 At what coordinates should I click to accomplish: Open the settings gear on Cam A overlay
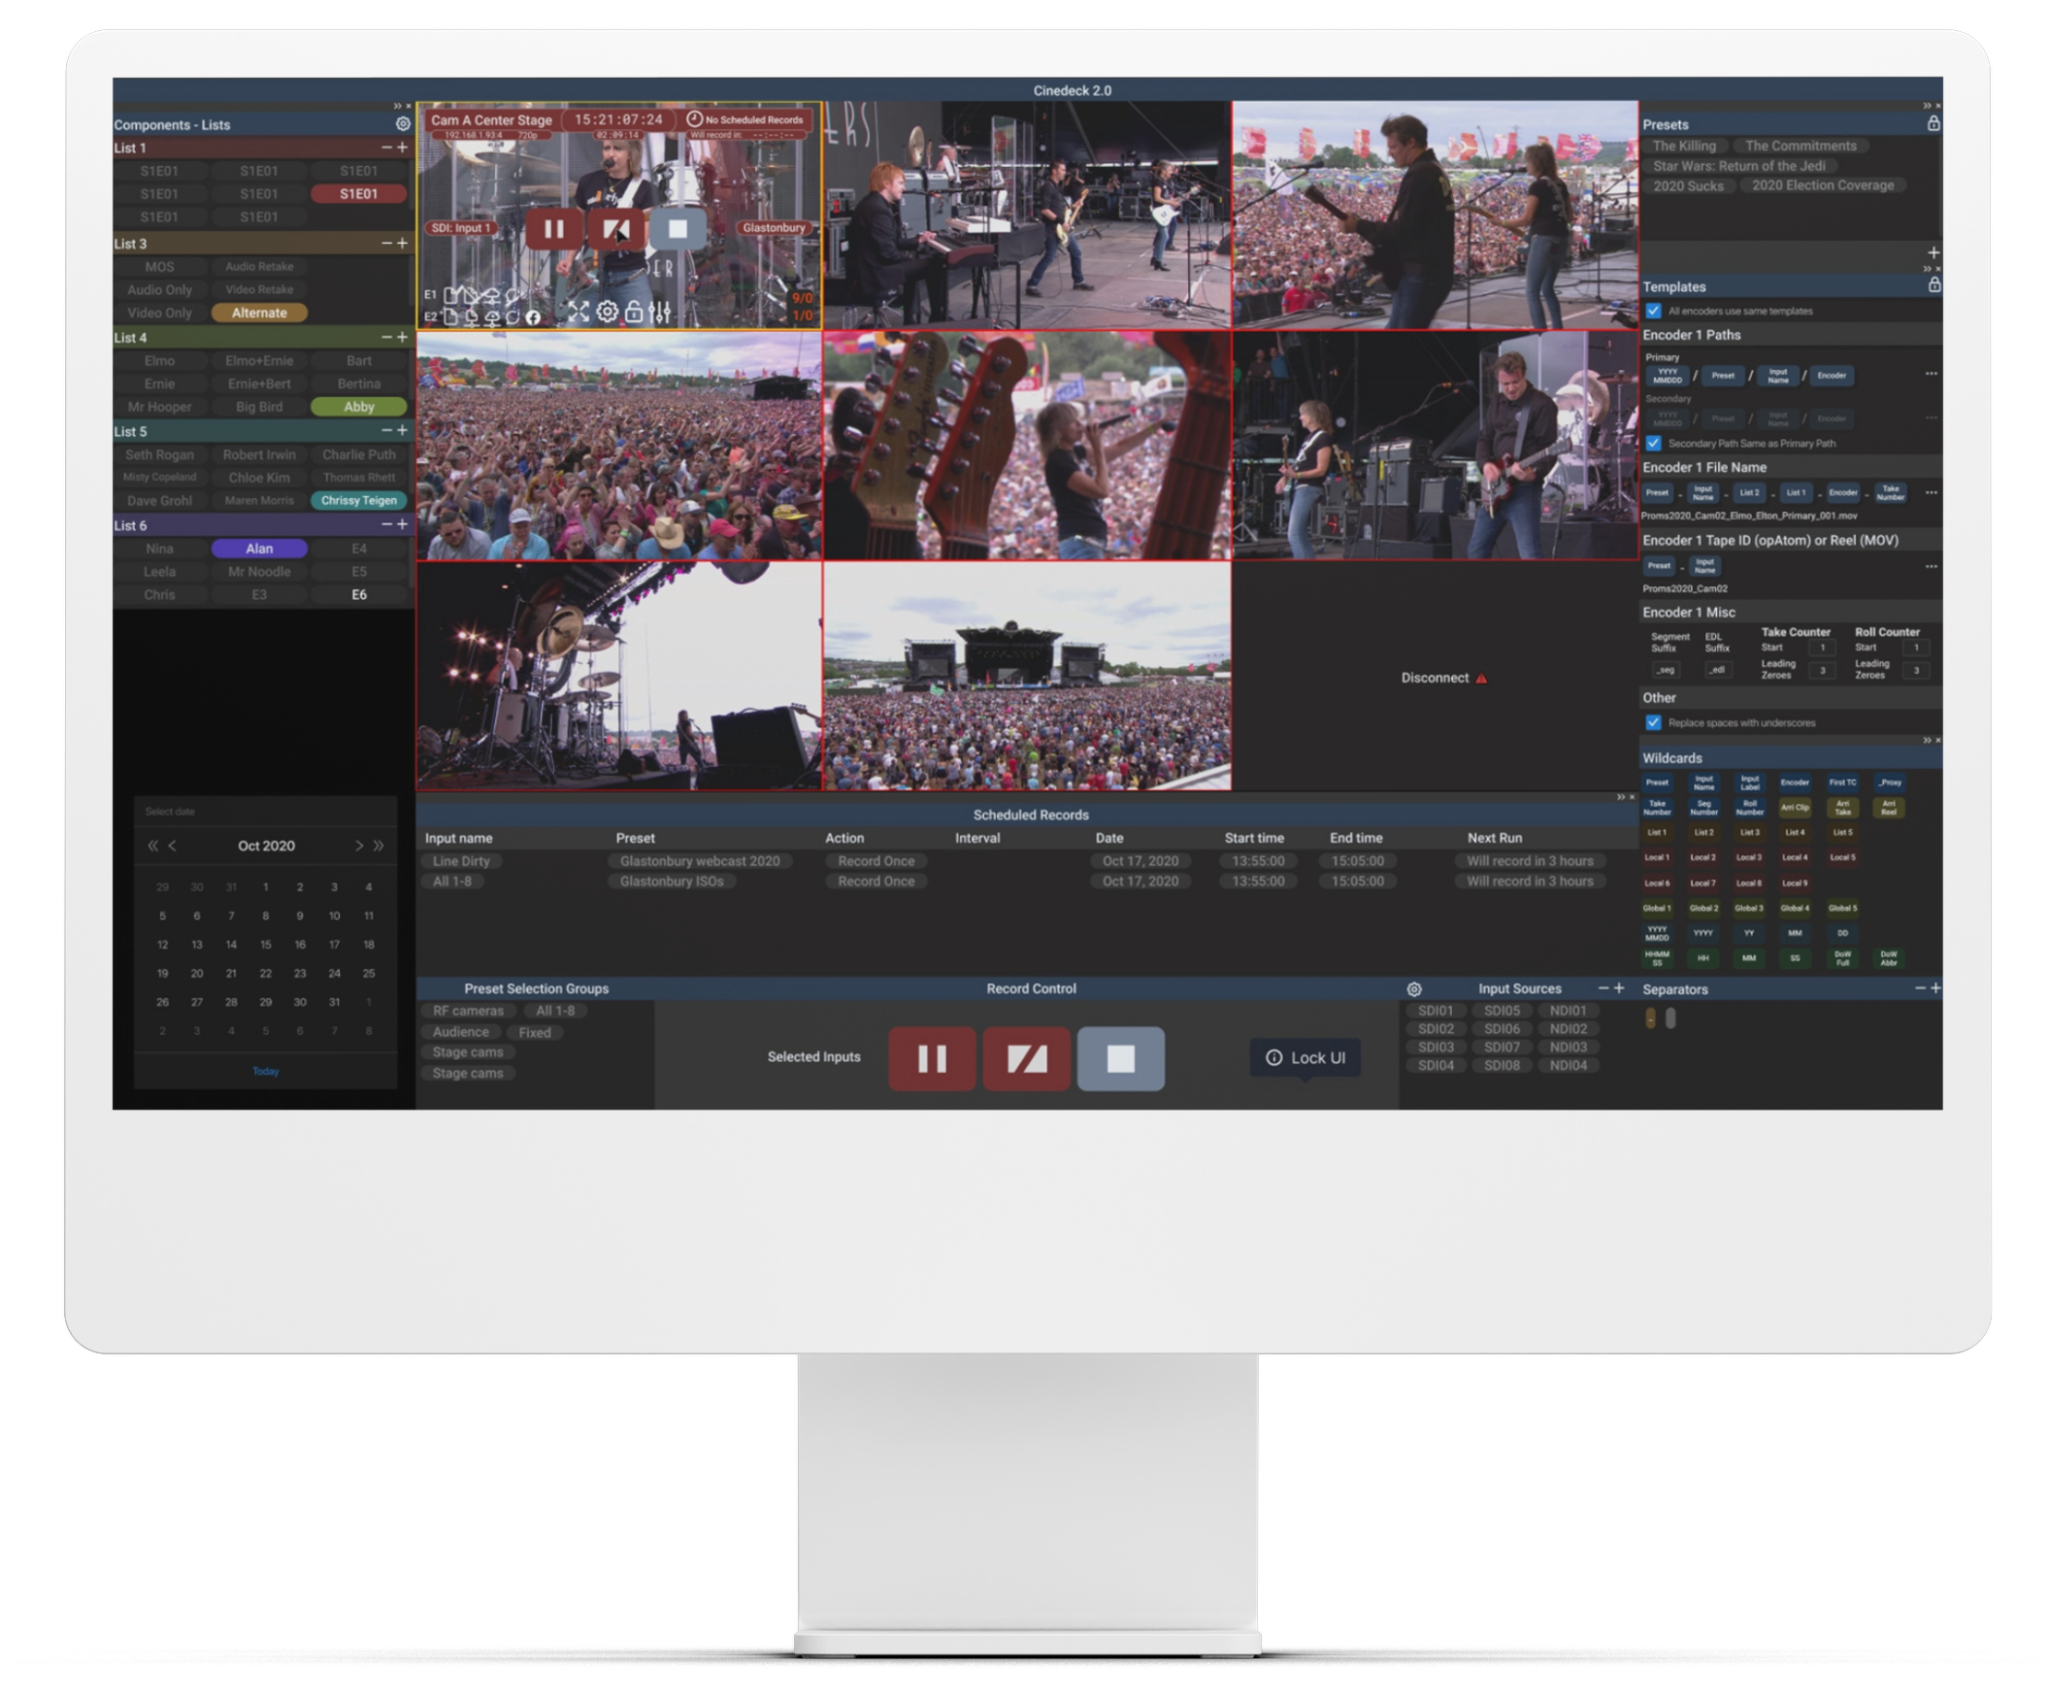(x=605, y=312)
